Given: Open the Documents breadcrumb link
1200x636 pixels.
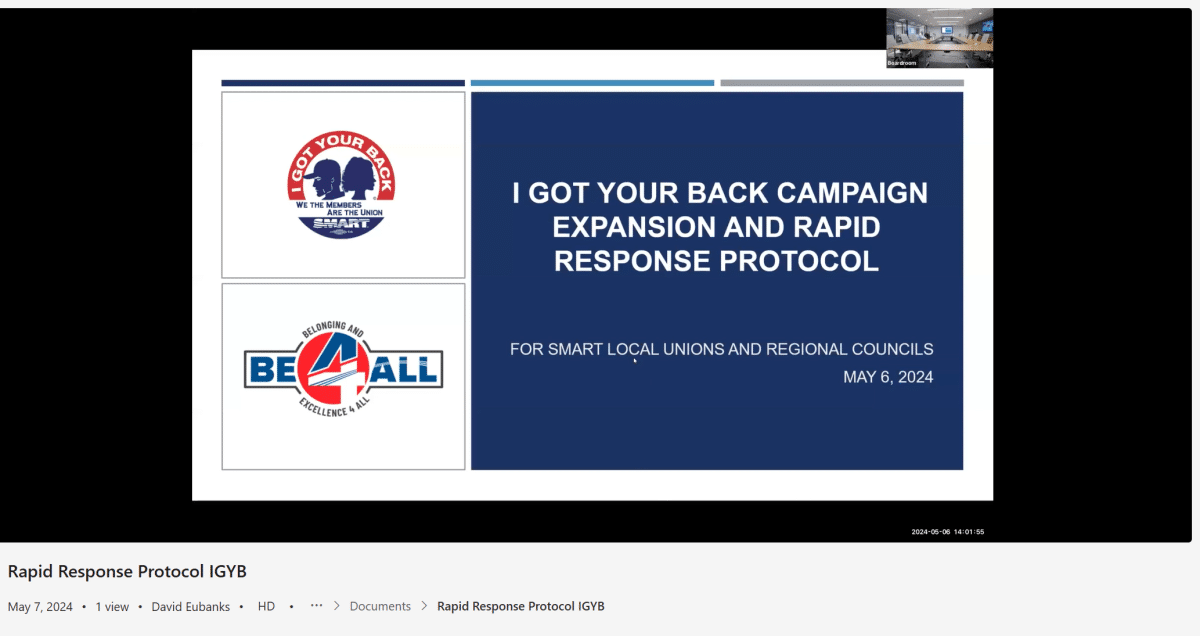Looking at the screenshot, I should coord(380,606).
